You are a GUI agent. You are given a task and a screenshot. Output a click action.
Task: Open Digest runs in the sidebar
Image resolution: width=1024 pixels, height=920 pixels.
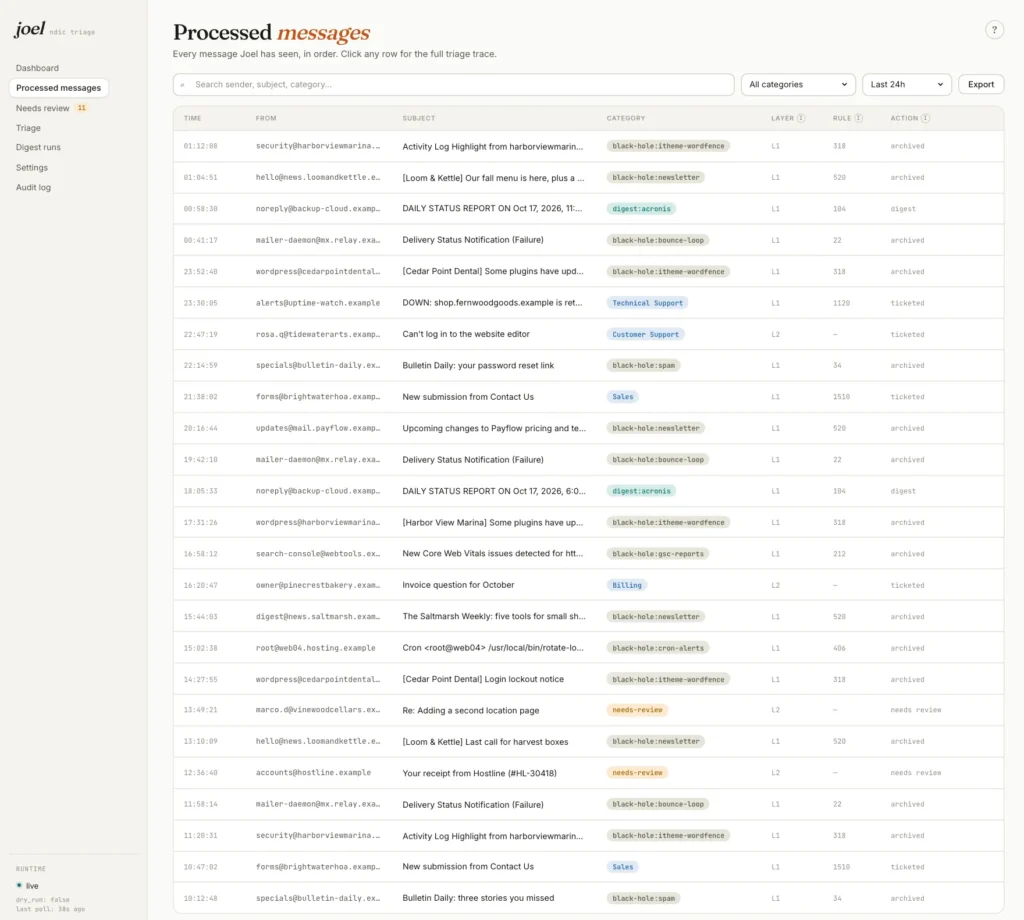(x=38, y=148)
